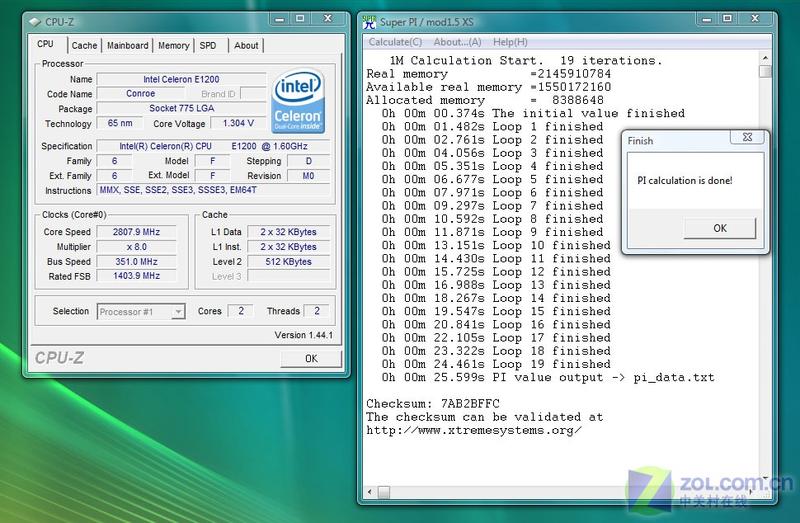Click the Version 1.44.1 label

coord(304,335)
